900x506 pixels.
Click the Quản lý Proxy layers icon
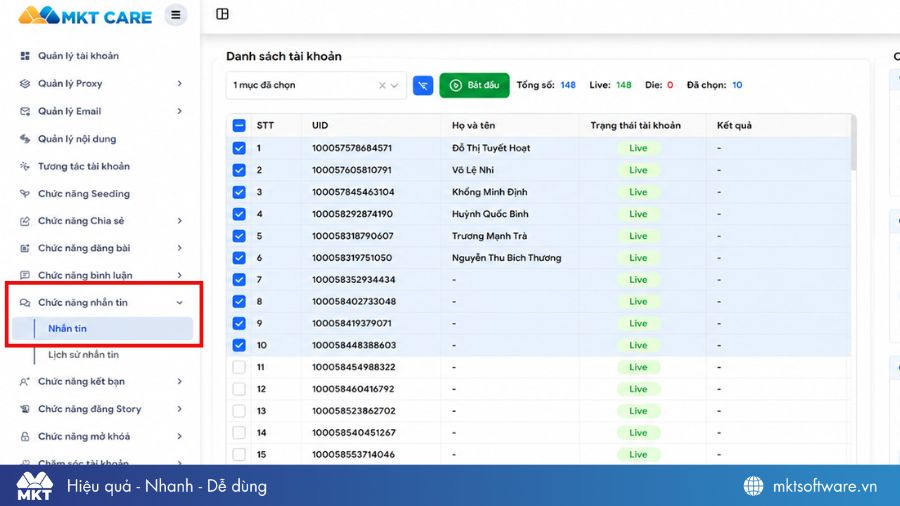(25, 83)
